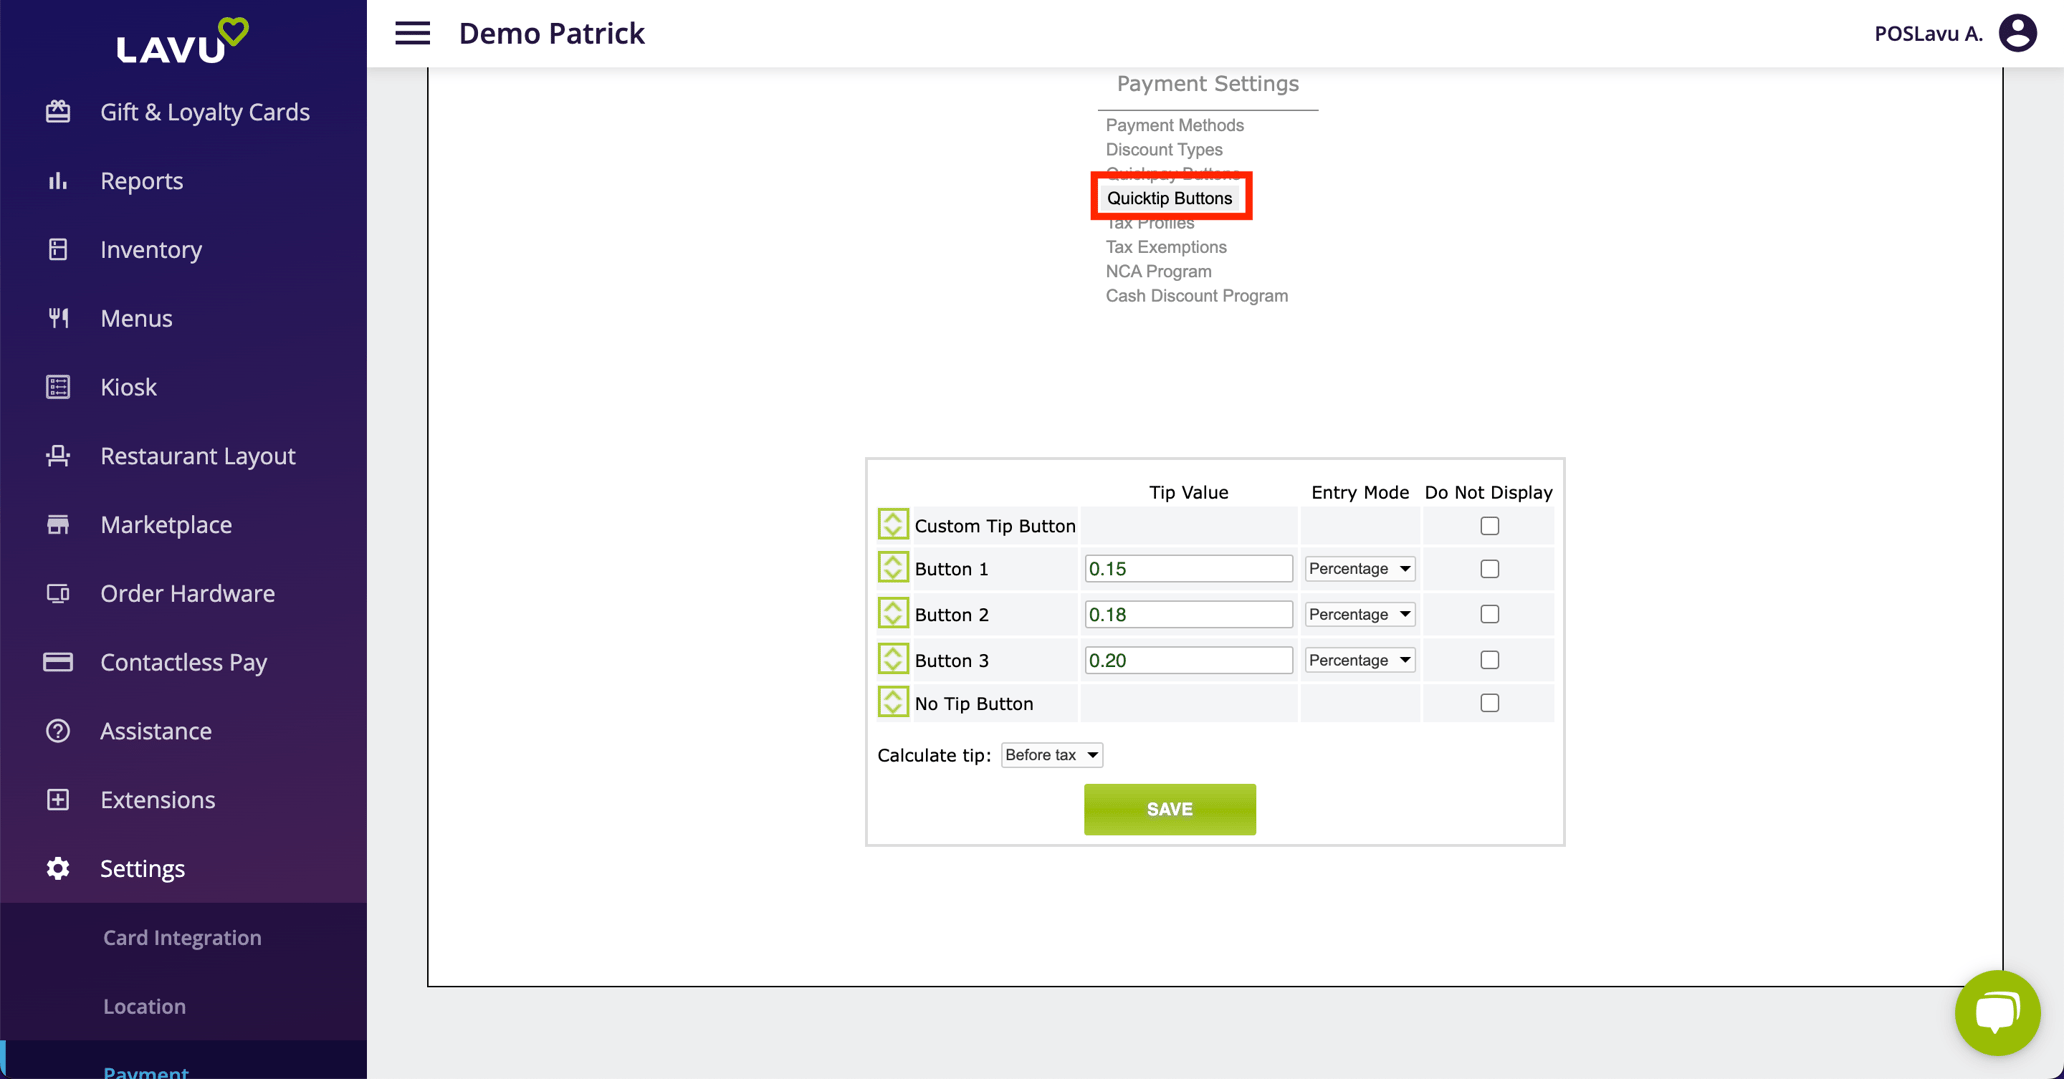2064x1079 pixels.
Task: Click the Menus fork-and-knife icon
Action: pyautogui.click(x=58, y=318)
